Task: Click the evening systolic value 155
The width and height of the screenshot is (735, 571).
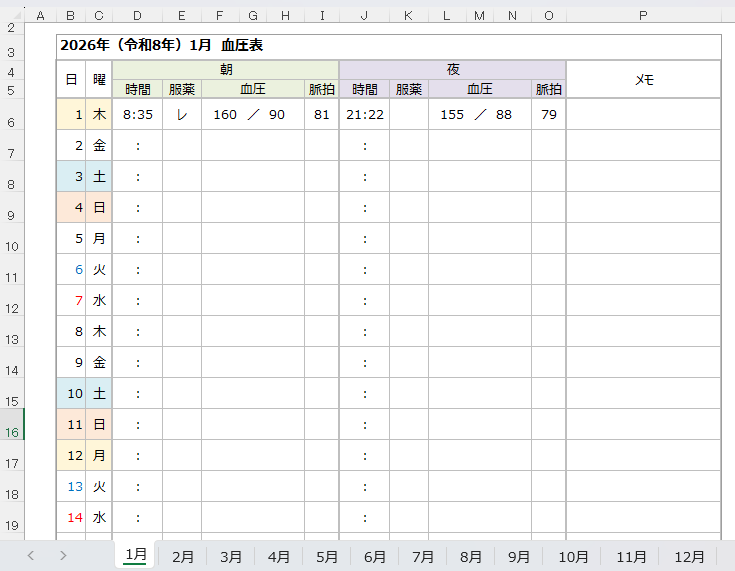Action: [452, 115]
